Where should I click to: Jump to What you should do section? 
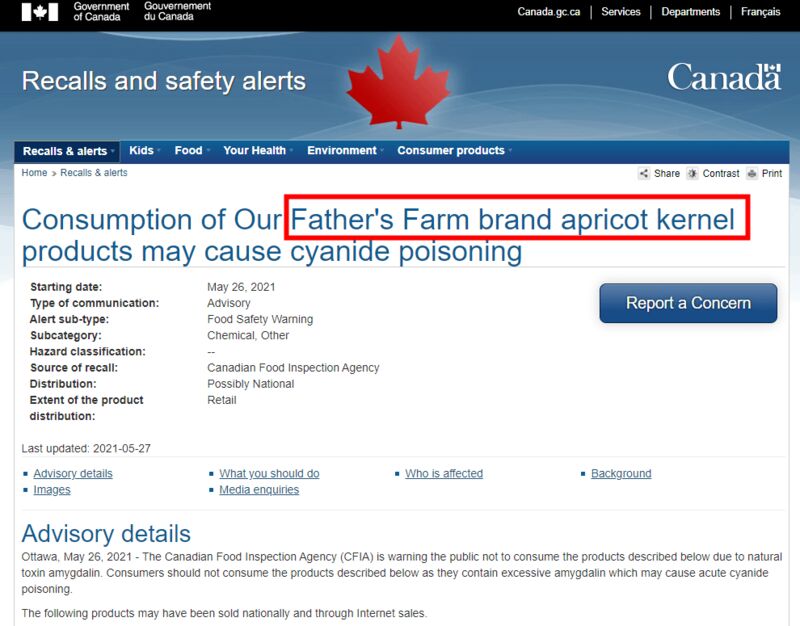tap(269, 473)
